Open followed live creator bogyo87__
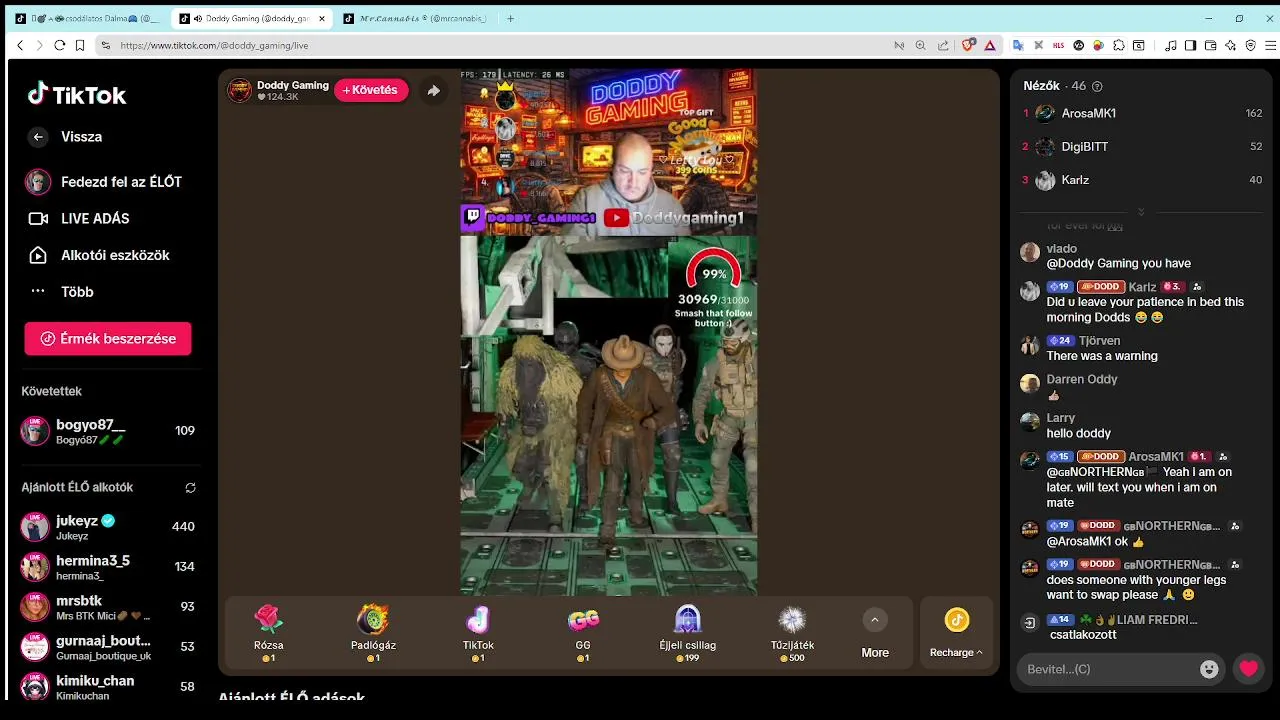Viewport: 1280px width, 720px height. click(x=108, y=431)
